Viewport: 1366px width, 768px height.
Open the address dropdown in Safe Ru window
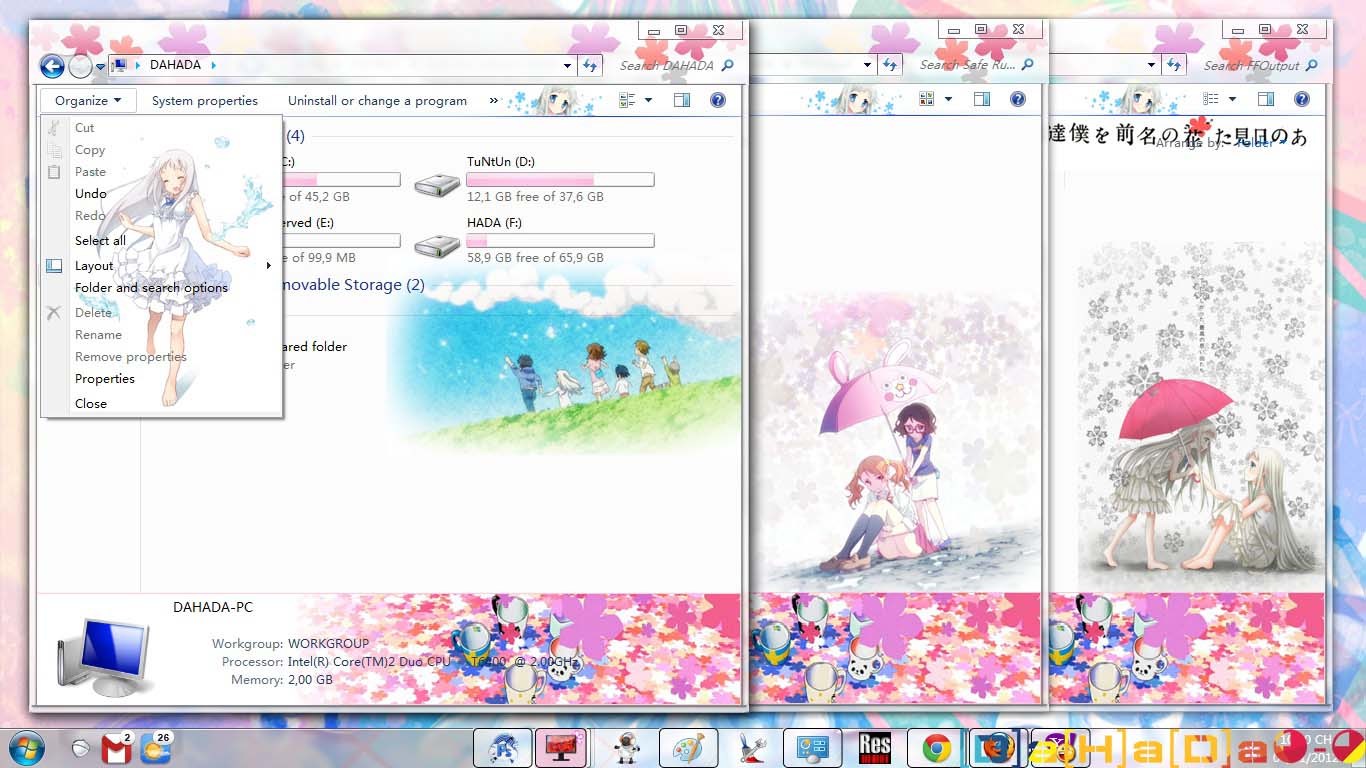(868, 66)
